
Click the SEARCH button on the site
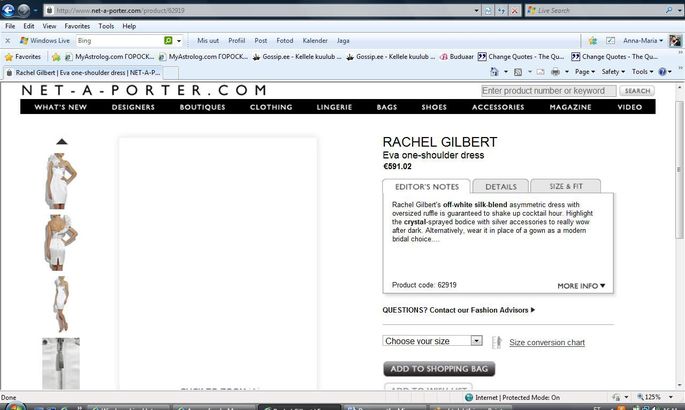637,91
